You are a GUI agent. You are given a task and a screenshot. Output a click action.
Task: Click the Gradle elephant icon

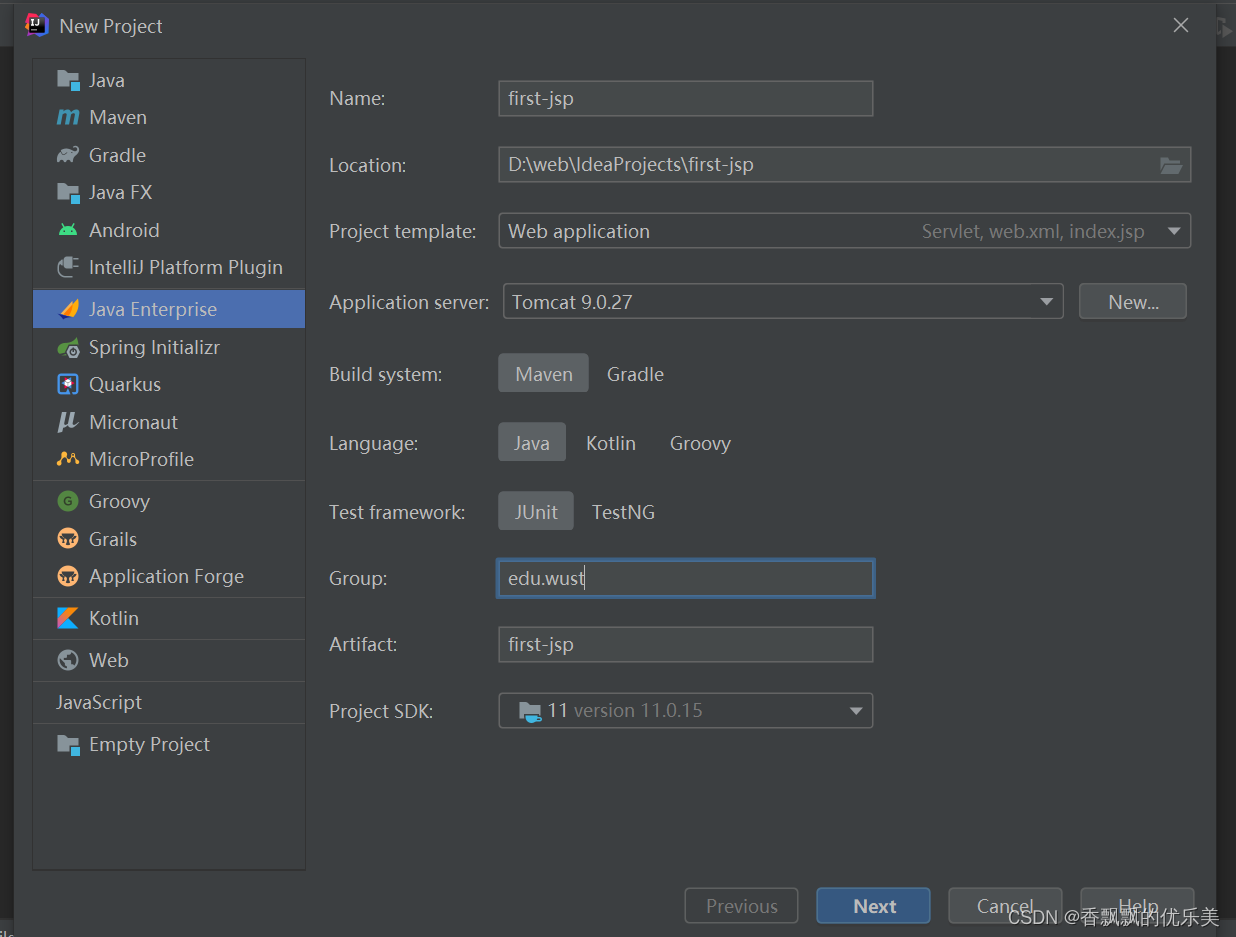(68, 155)
